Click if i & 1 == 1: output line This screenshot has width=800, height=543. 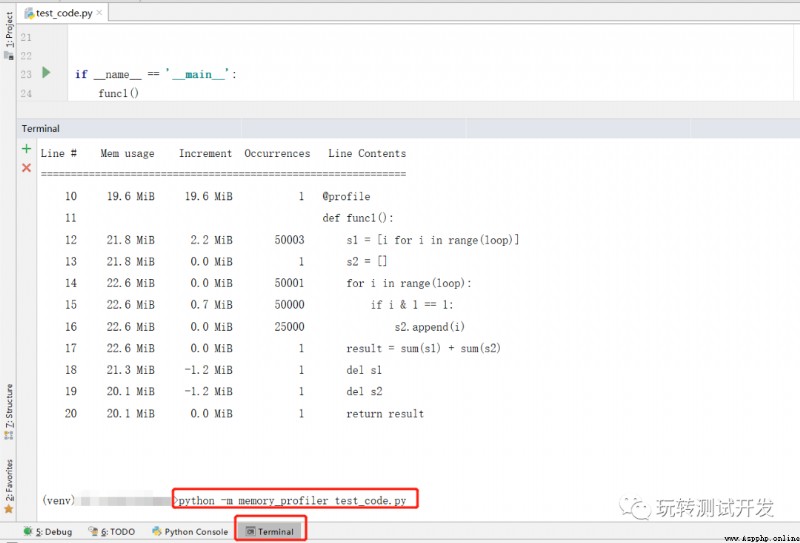(412, 305)
